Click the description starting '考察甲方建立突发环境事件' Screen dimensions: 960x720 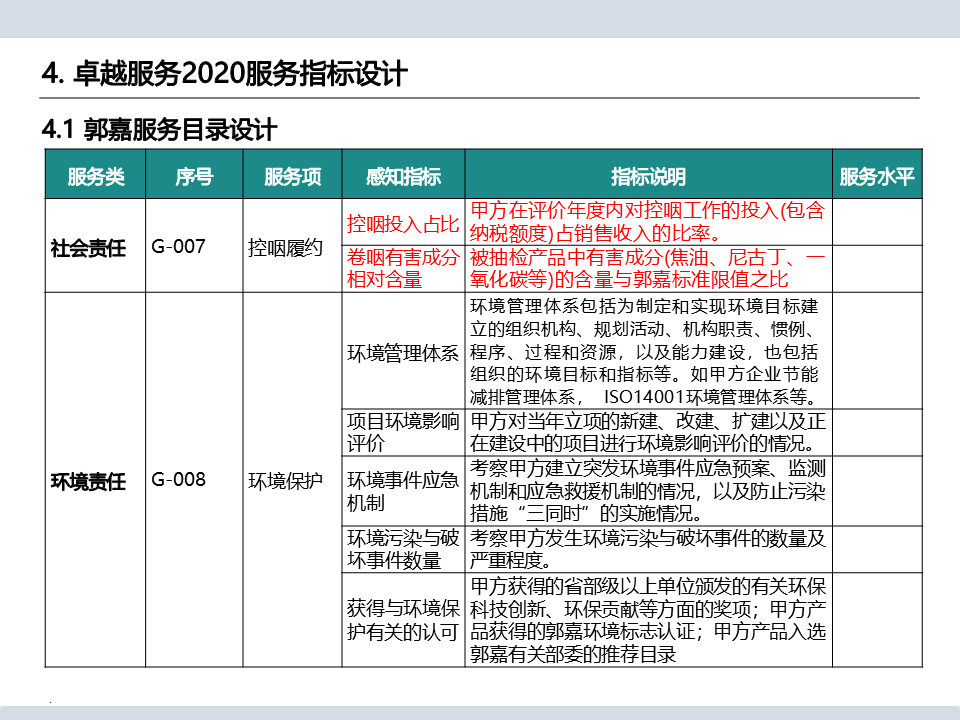648,491
